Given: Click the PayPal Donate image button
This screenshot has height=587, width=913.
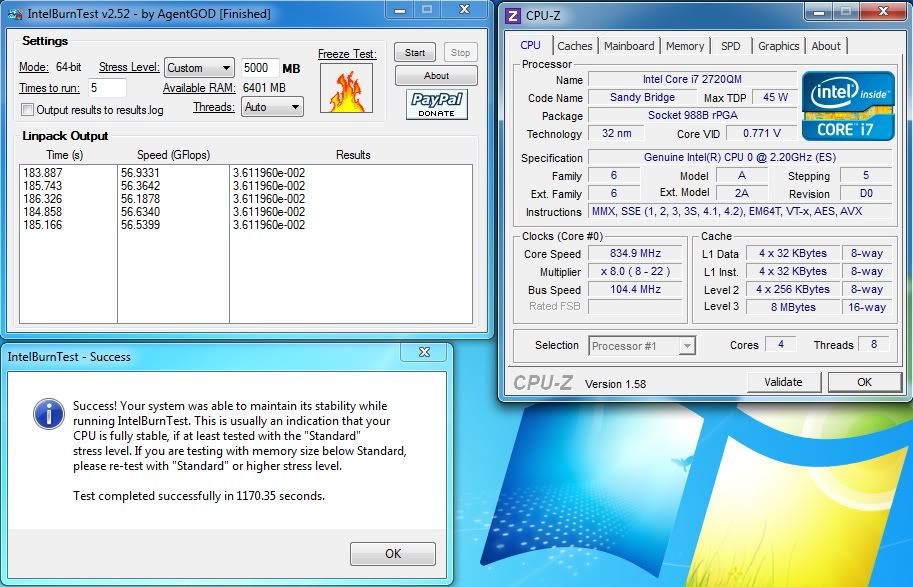Looking at the screenshot, I should click(x=437, y=104).
